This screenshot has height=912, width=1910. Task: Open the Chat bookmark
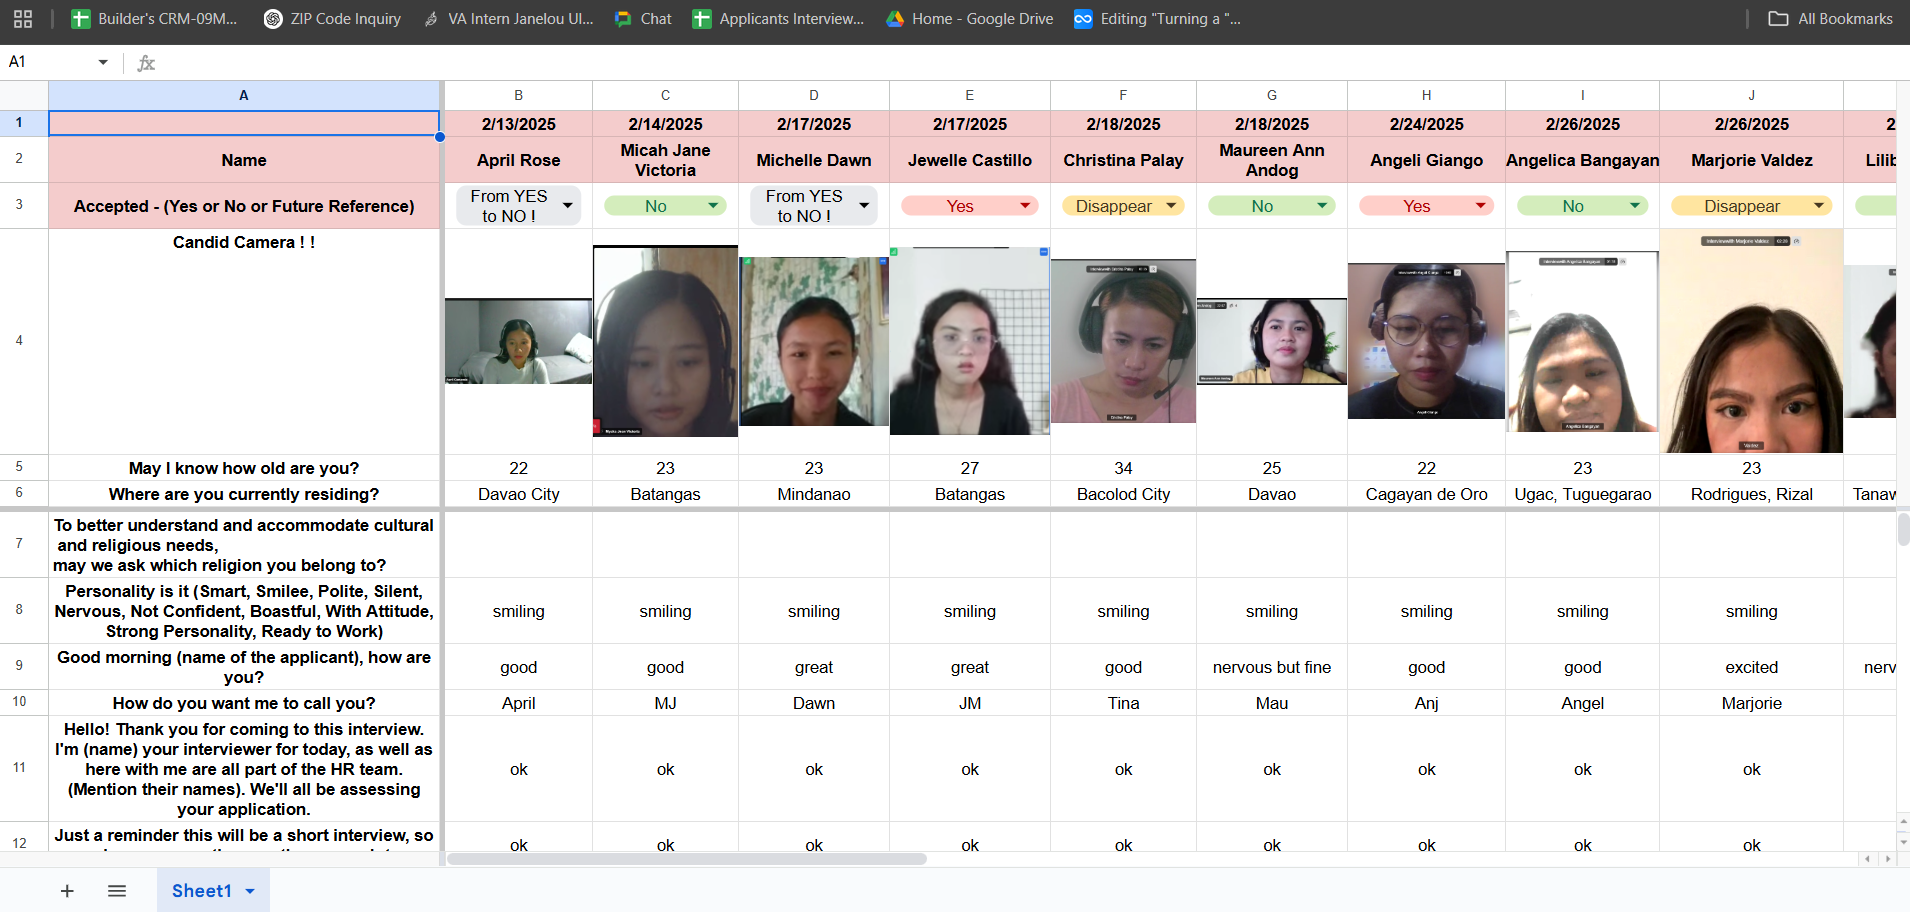(643, 19)
